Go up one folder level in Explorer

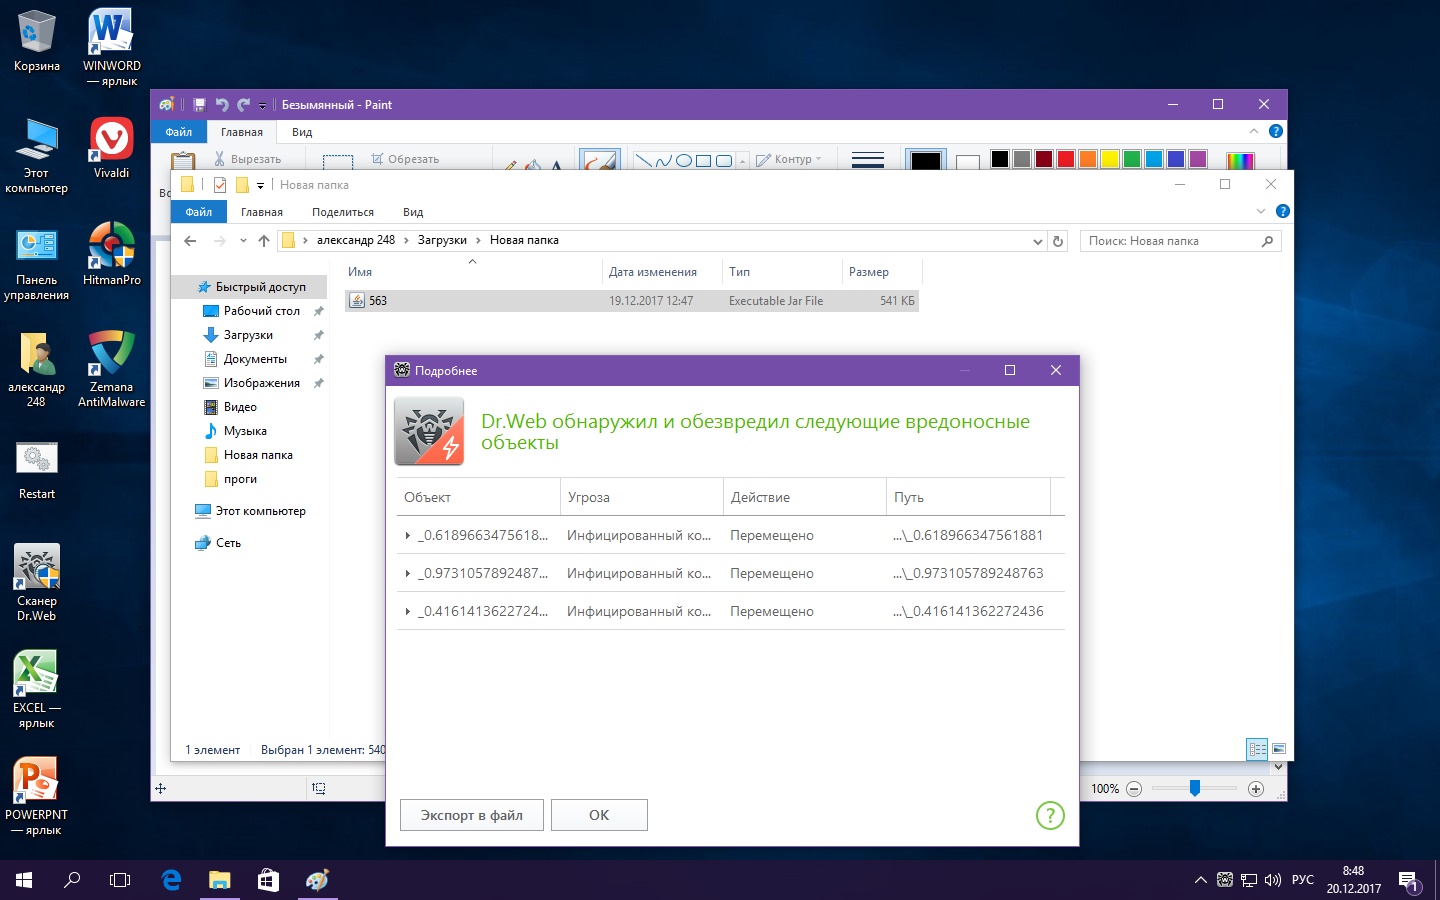click(x=264, y=241)
